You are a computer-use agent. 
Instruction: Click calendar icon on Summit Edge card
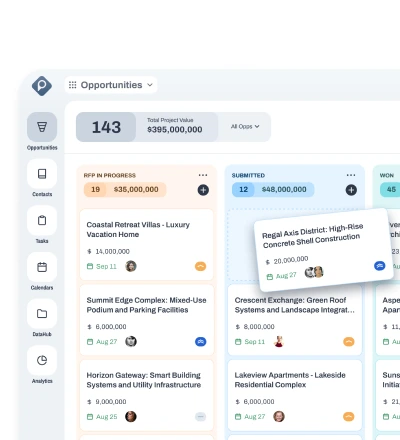pos(90,342)
